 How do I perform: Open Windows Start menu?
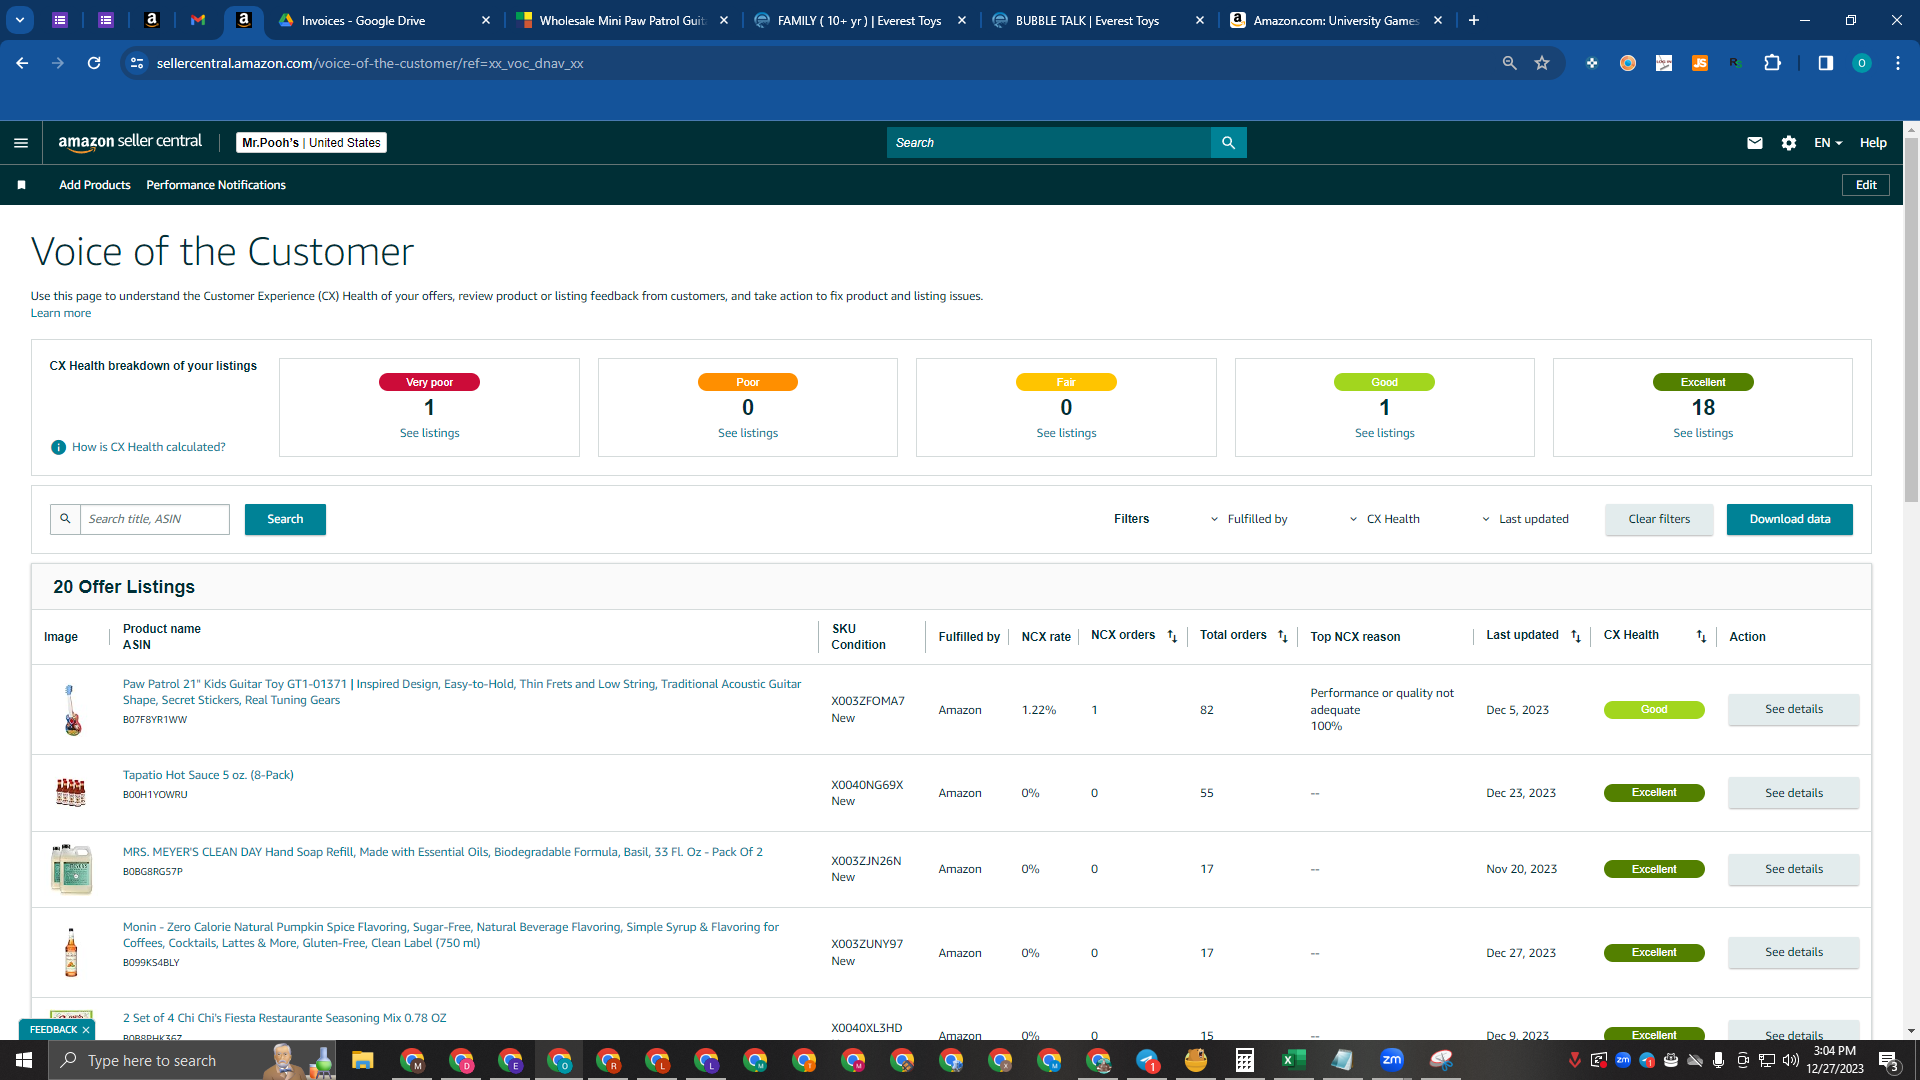point(24,1060)
